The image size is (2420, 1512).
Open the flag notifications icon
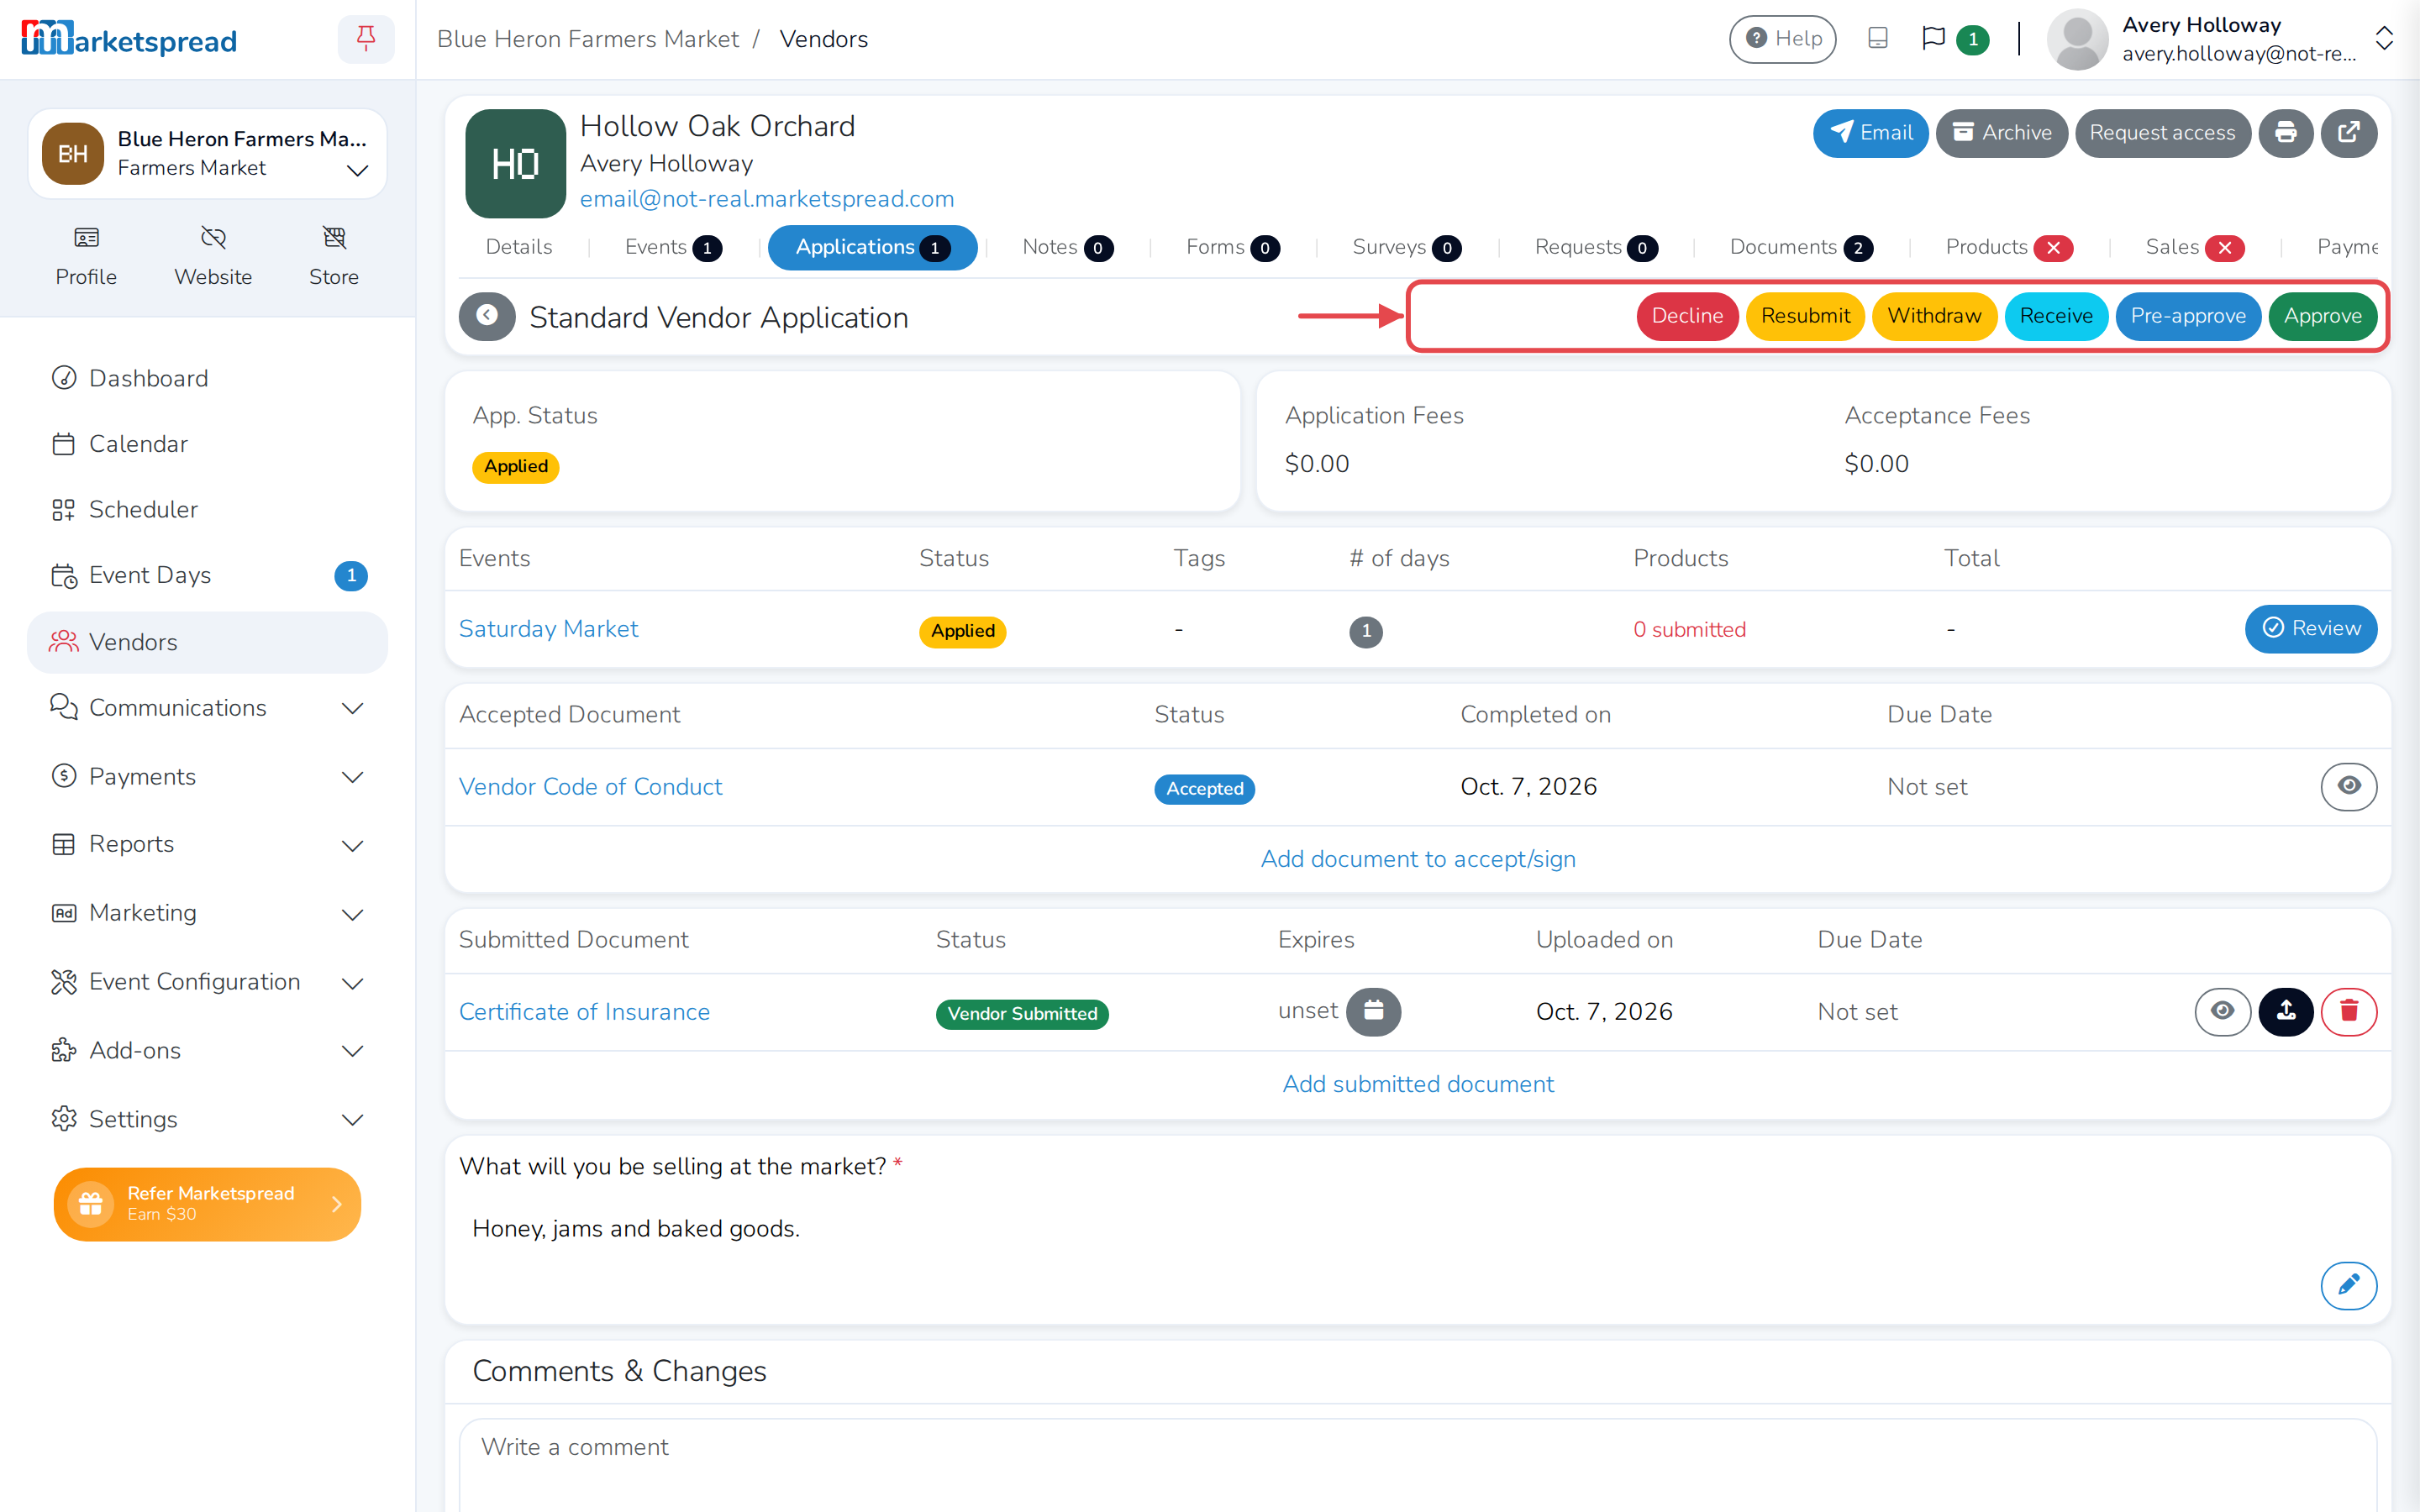tap(1933, 39)
